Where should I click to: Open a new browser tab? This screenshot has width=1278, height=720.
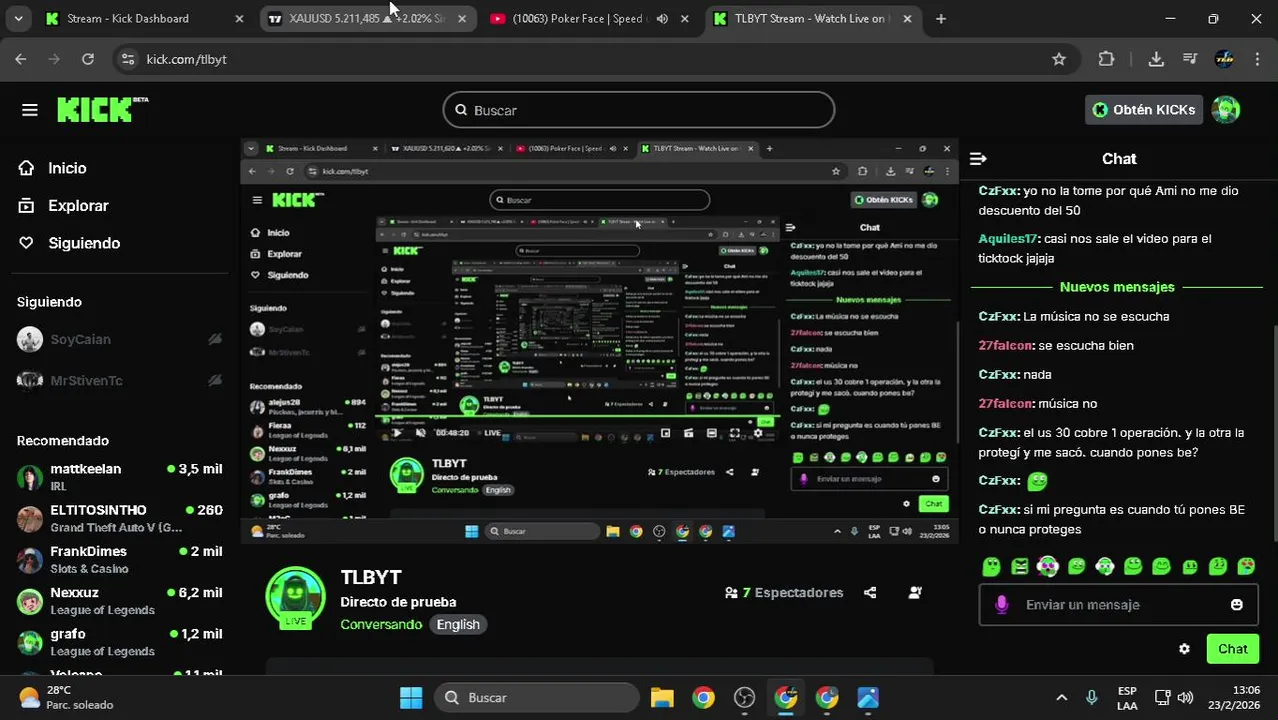[x=941, y=19]
